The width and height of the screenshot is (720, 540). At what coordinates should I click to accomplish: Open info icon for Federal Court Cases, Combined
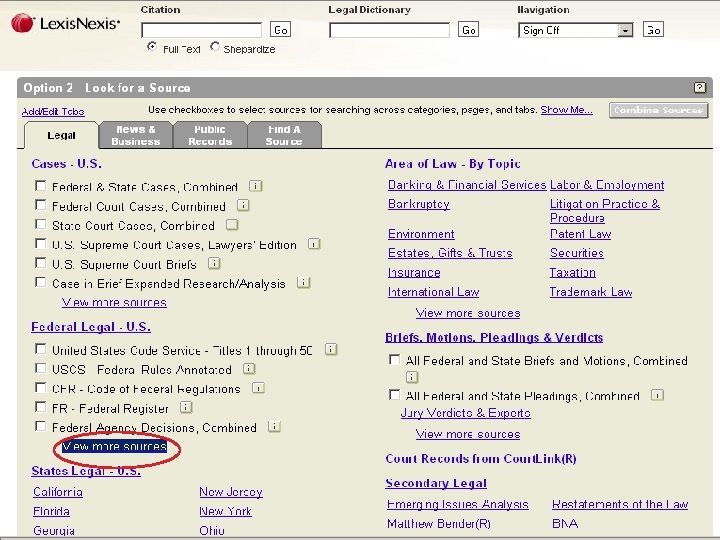(243, 205)
